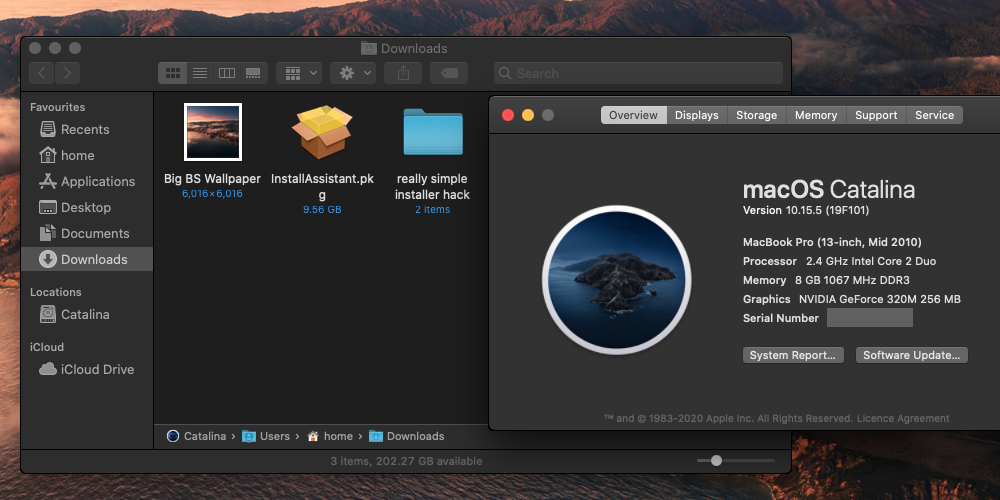Switch to the Support tab
Screen dimensions: 1000x500
click(876, 115)
